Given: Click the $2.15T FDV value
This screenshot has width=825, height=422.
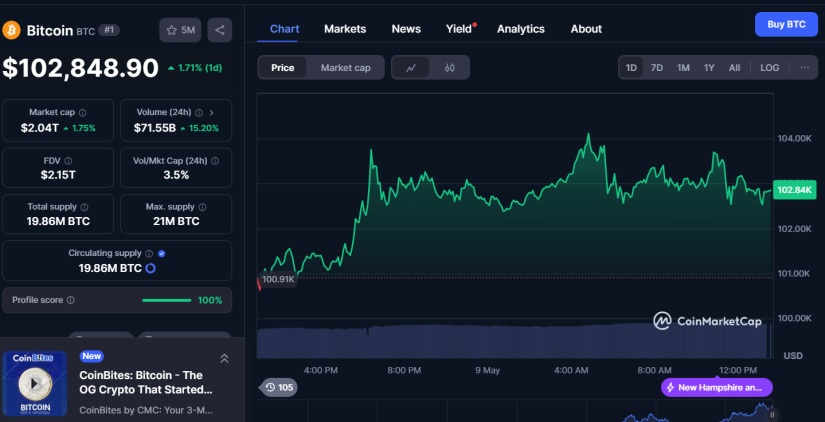Looking at the screenshot, I should [58, 175].
